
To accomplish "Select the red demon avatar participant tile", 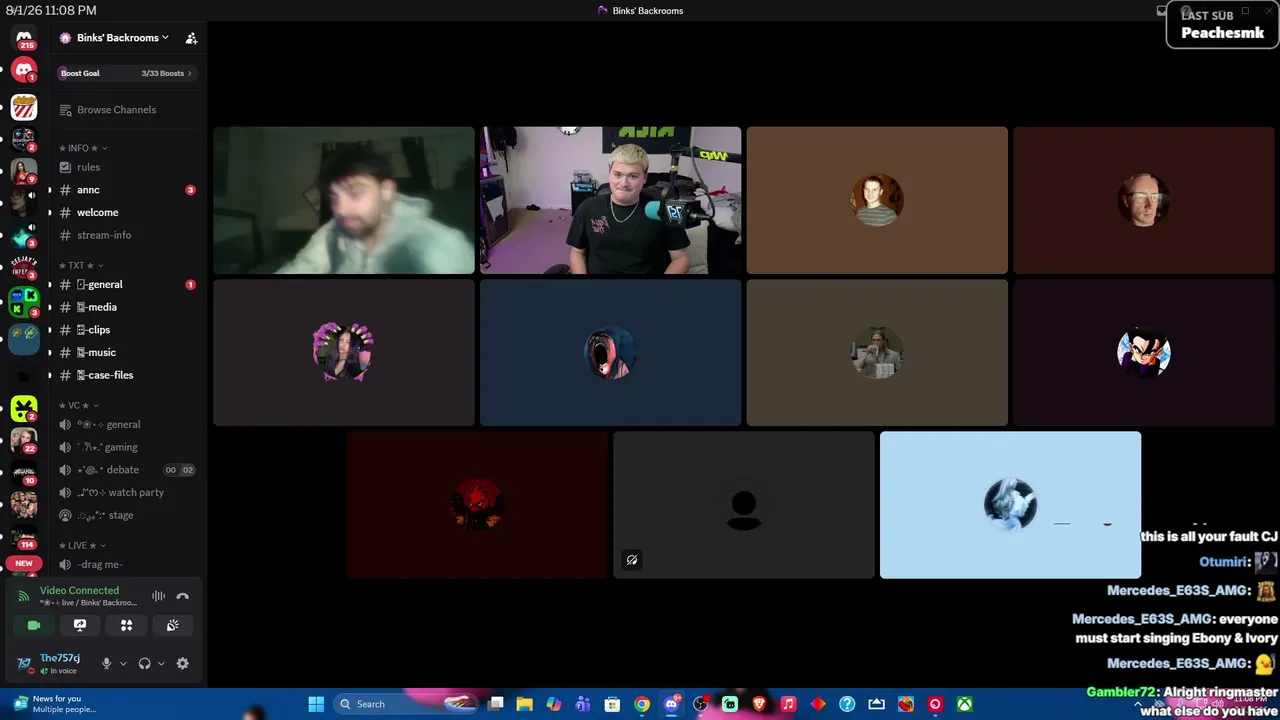I will 477,505.
